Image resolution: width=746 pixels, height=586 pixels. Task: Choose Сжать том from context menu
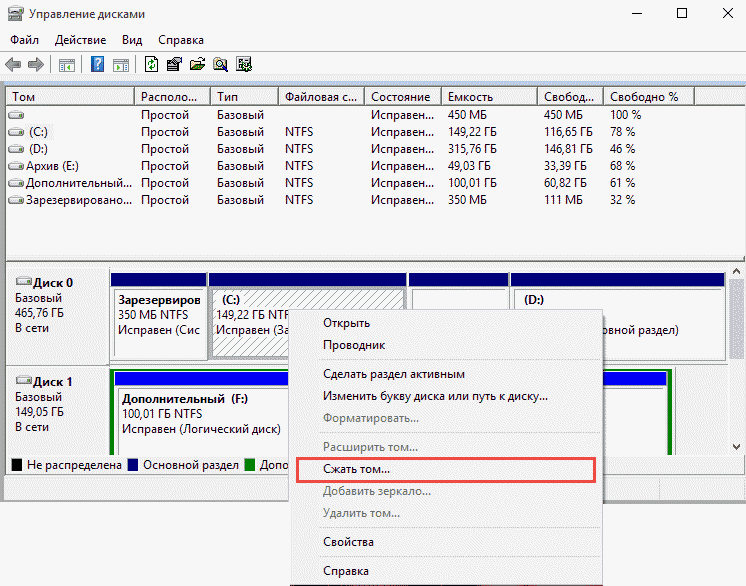357,469
